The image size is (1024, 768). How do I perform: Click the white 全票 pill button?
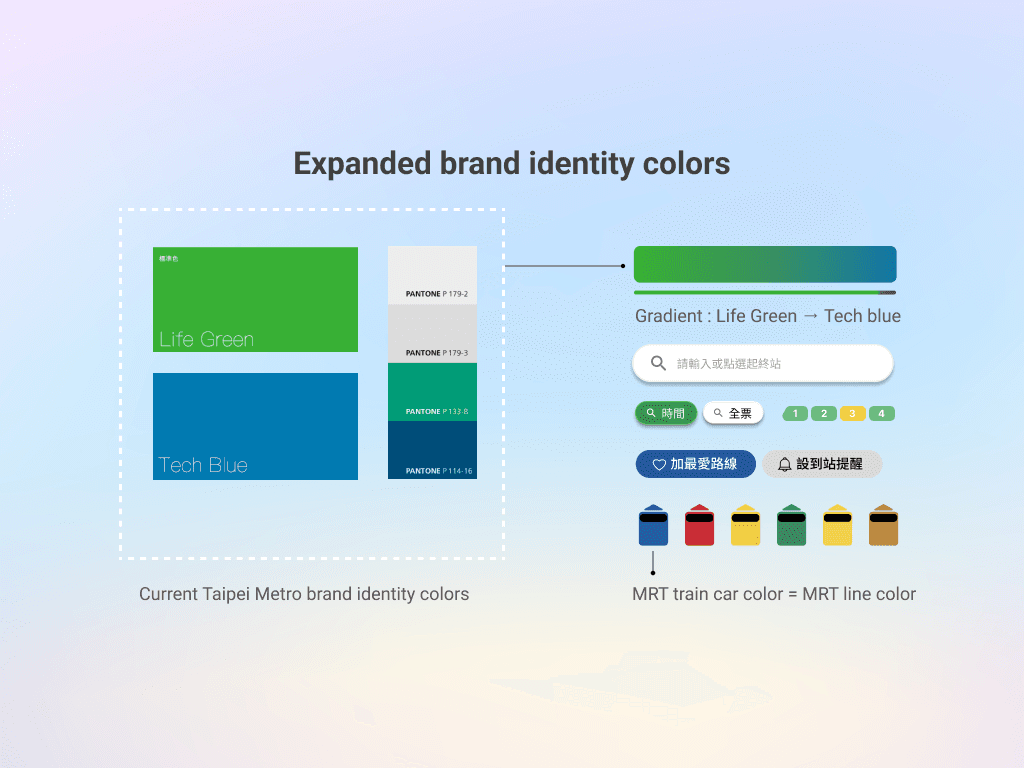(x=733, y=413)
